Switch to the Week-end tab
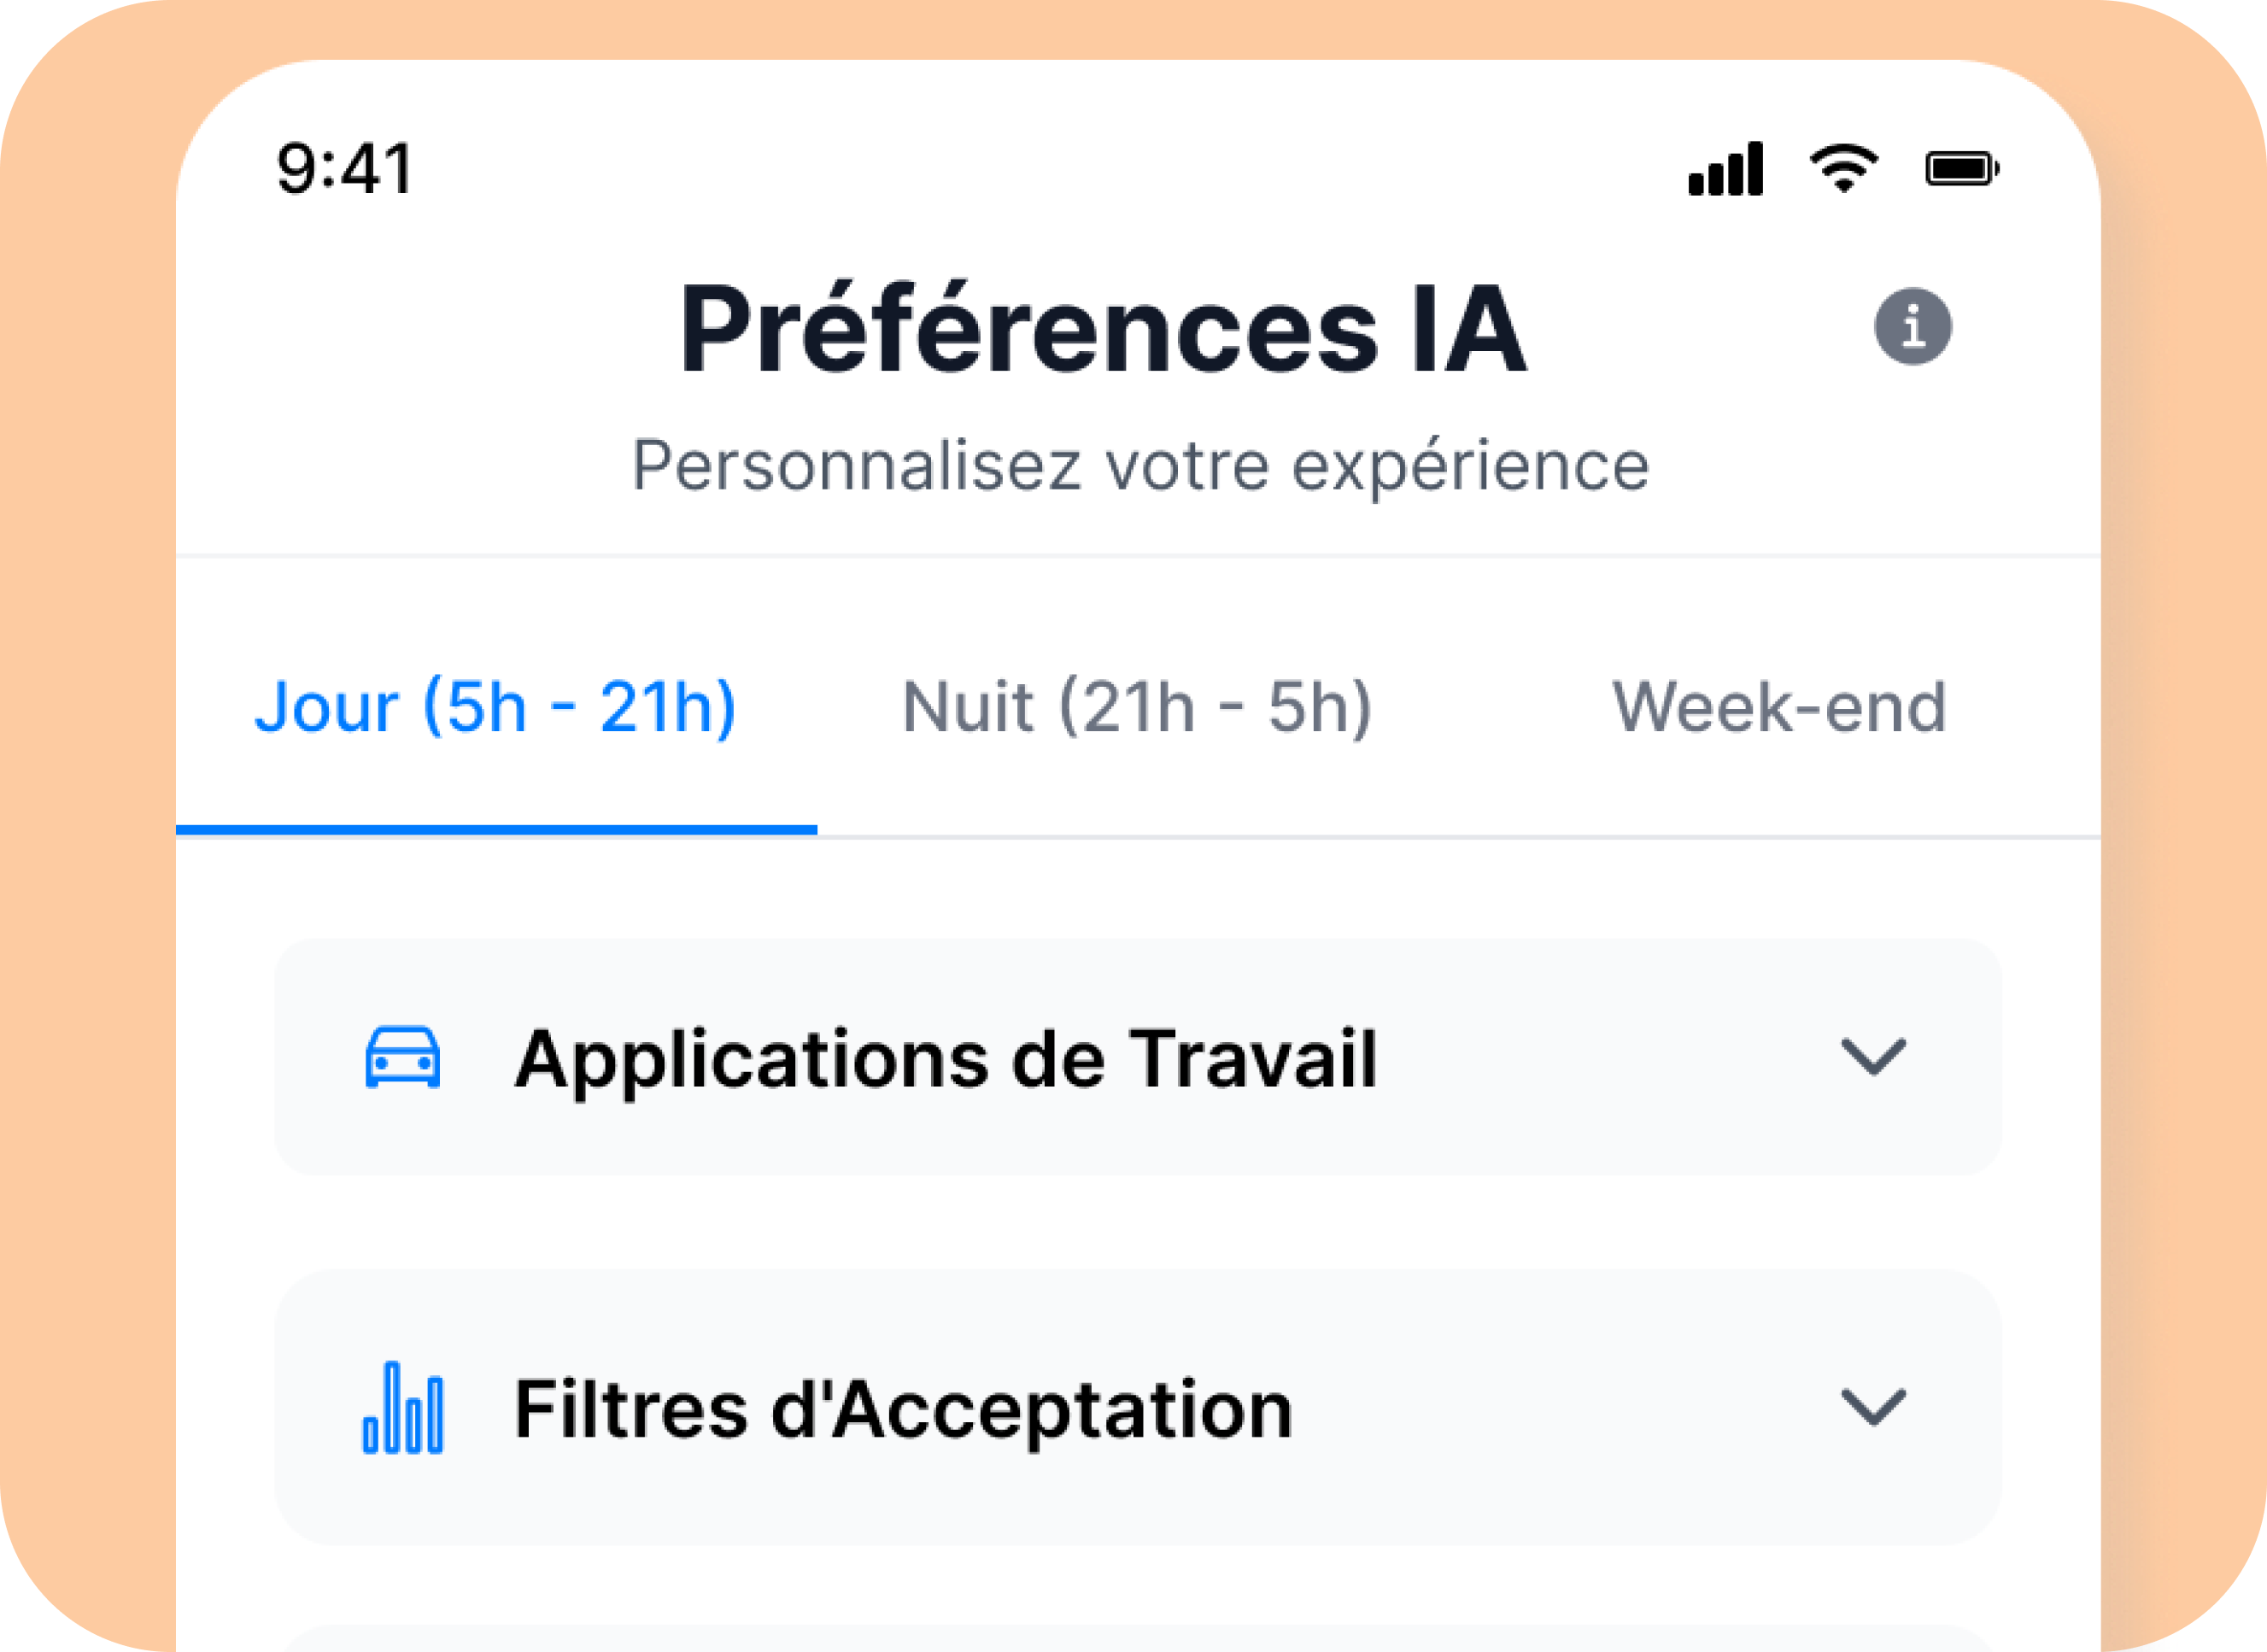Viewport: 2267px width, 1652px height. (1779, 707)
